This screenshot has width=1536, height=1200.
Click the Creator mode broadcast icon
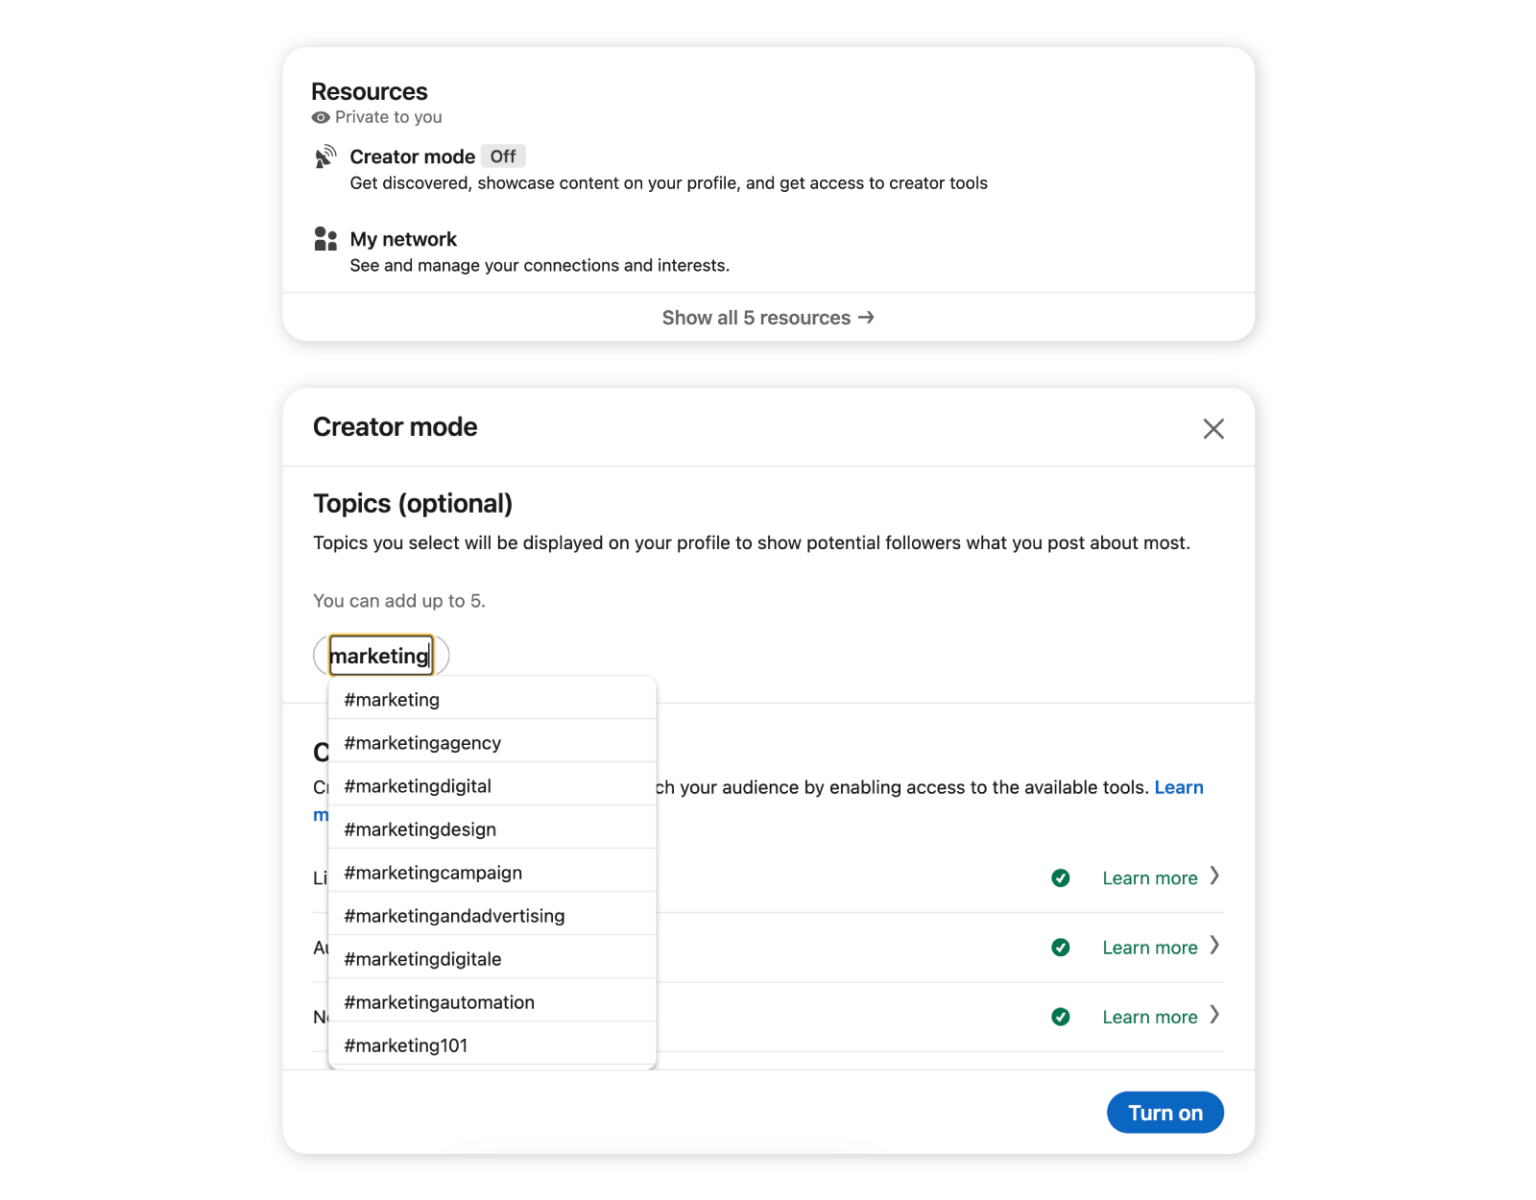[x=325, y=156]
